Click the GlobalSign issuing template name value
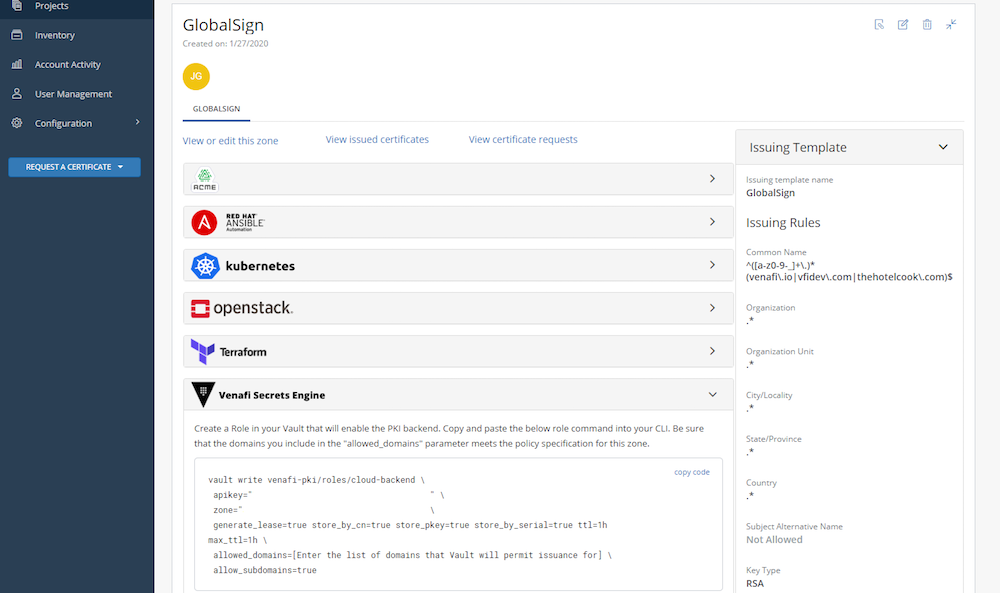1000x593 pixels. (x=770, y=193)
